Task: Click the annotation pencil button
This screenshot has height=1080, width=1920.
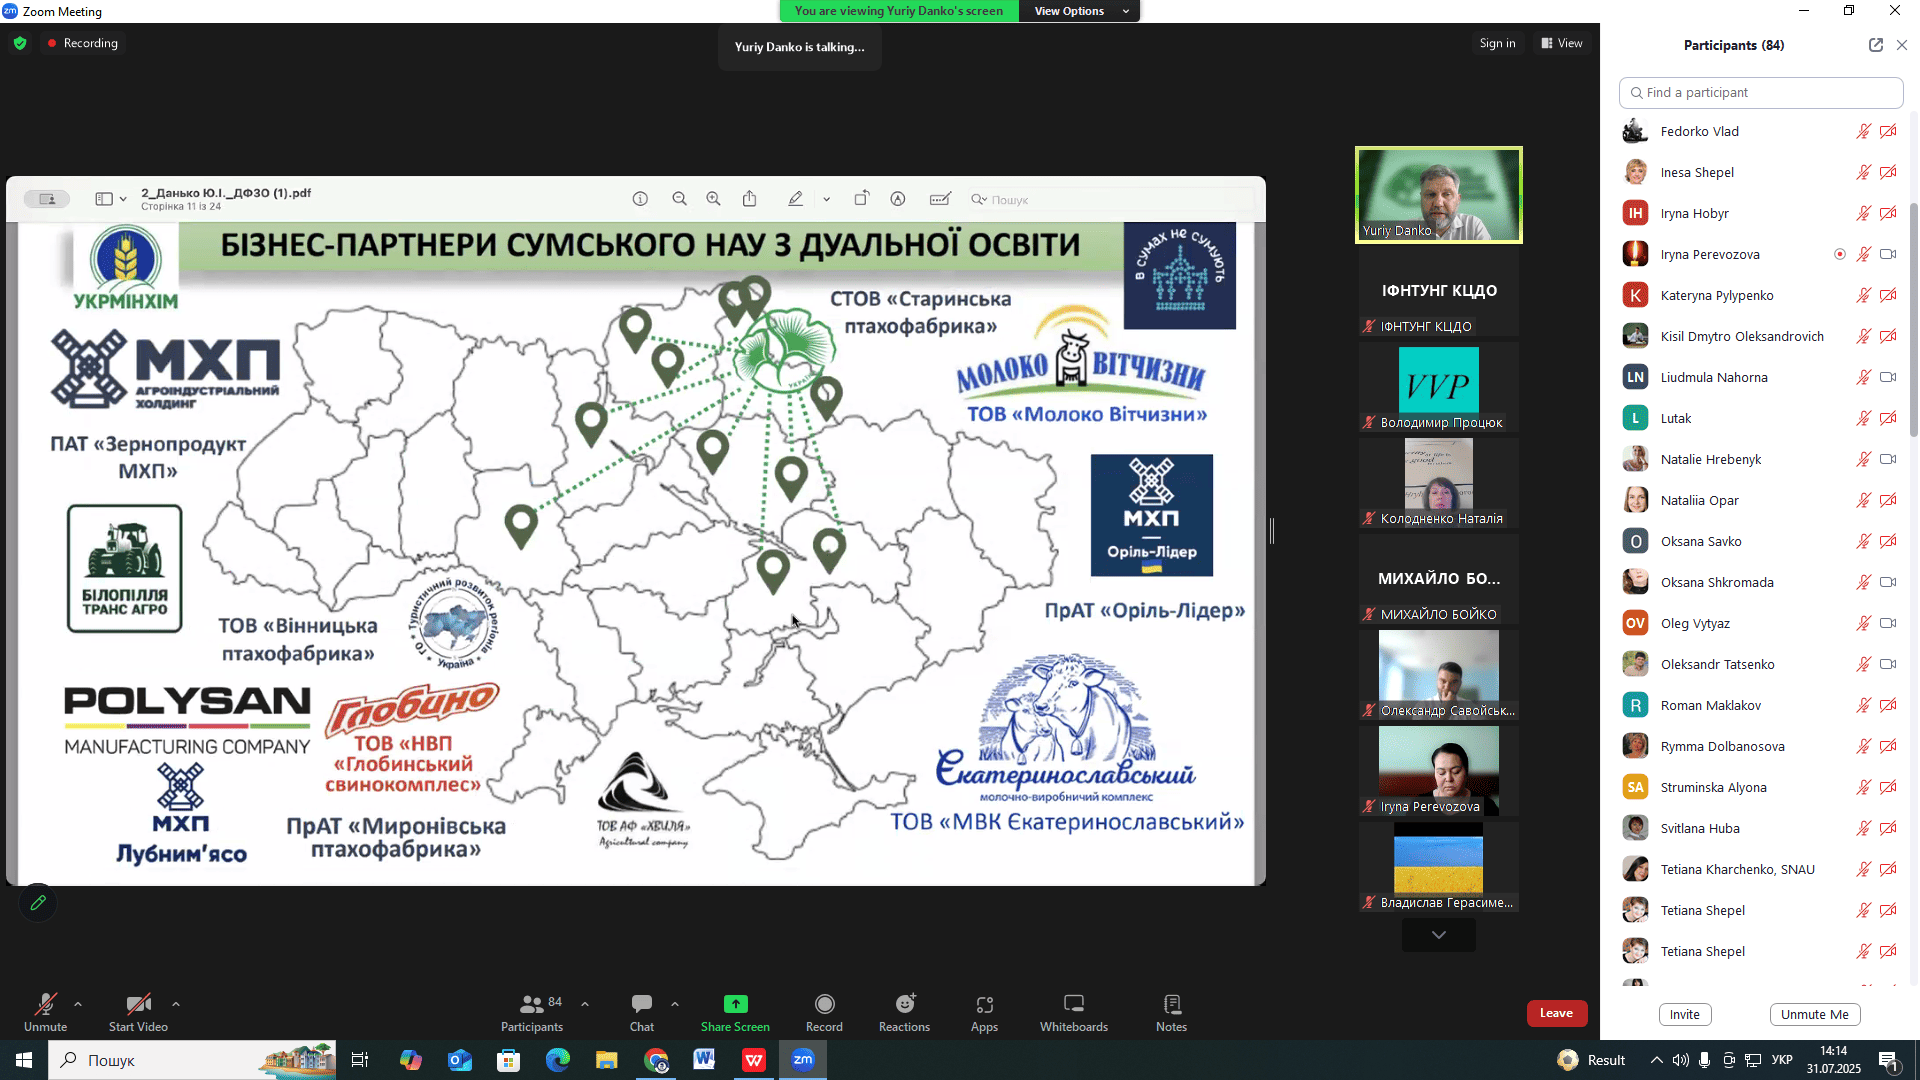Action: point(38,903)
